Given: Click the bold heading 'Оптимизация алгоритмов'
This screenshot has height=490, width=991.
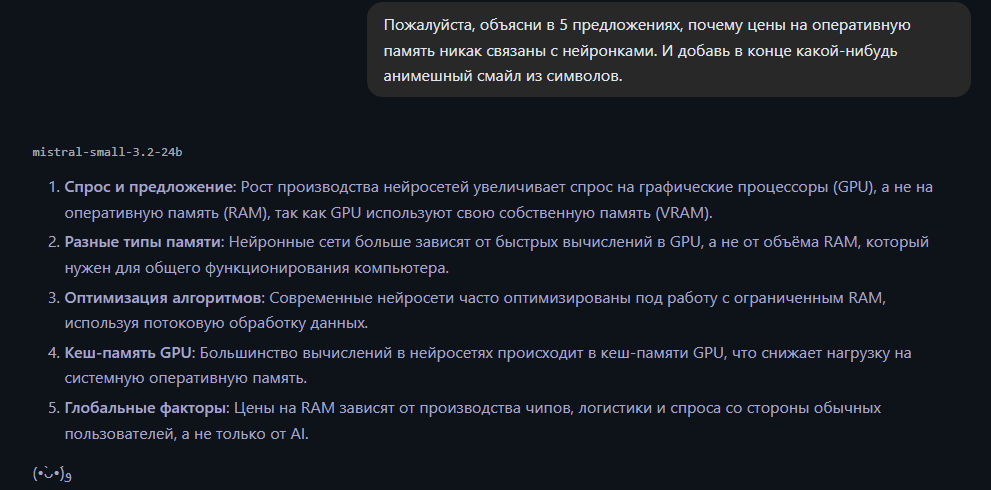Looking at the screenshot, I should click(x=161, y=298).
